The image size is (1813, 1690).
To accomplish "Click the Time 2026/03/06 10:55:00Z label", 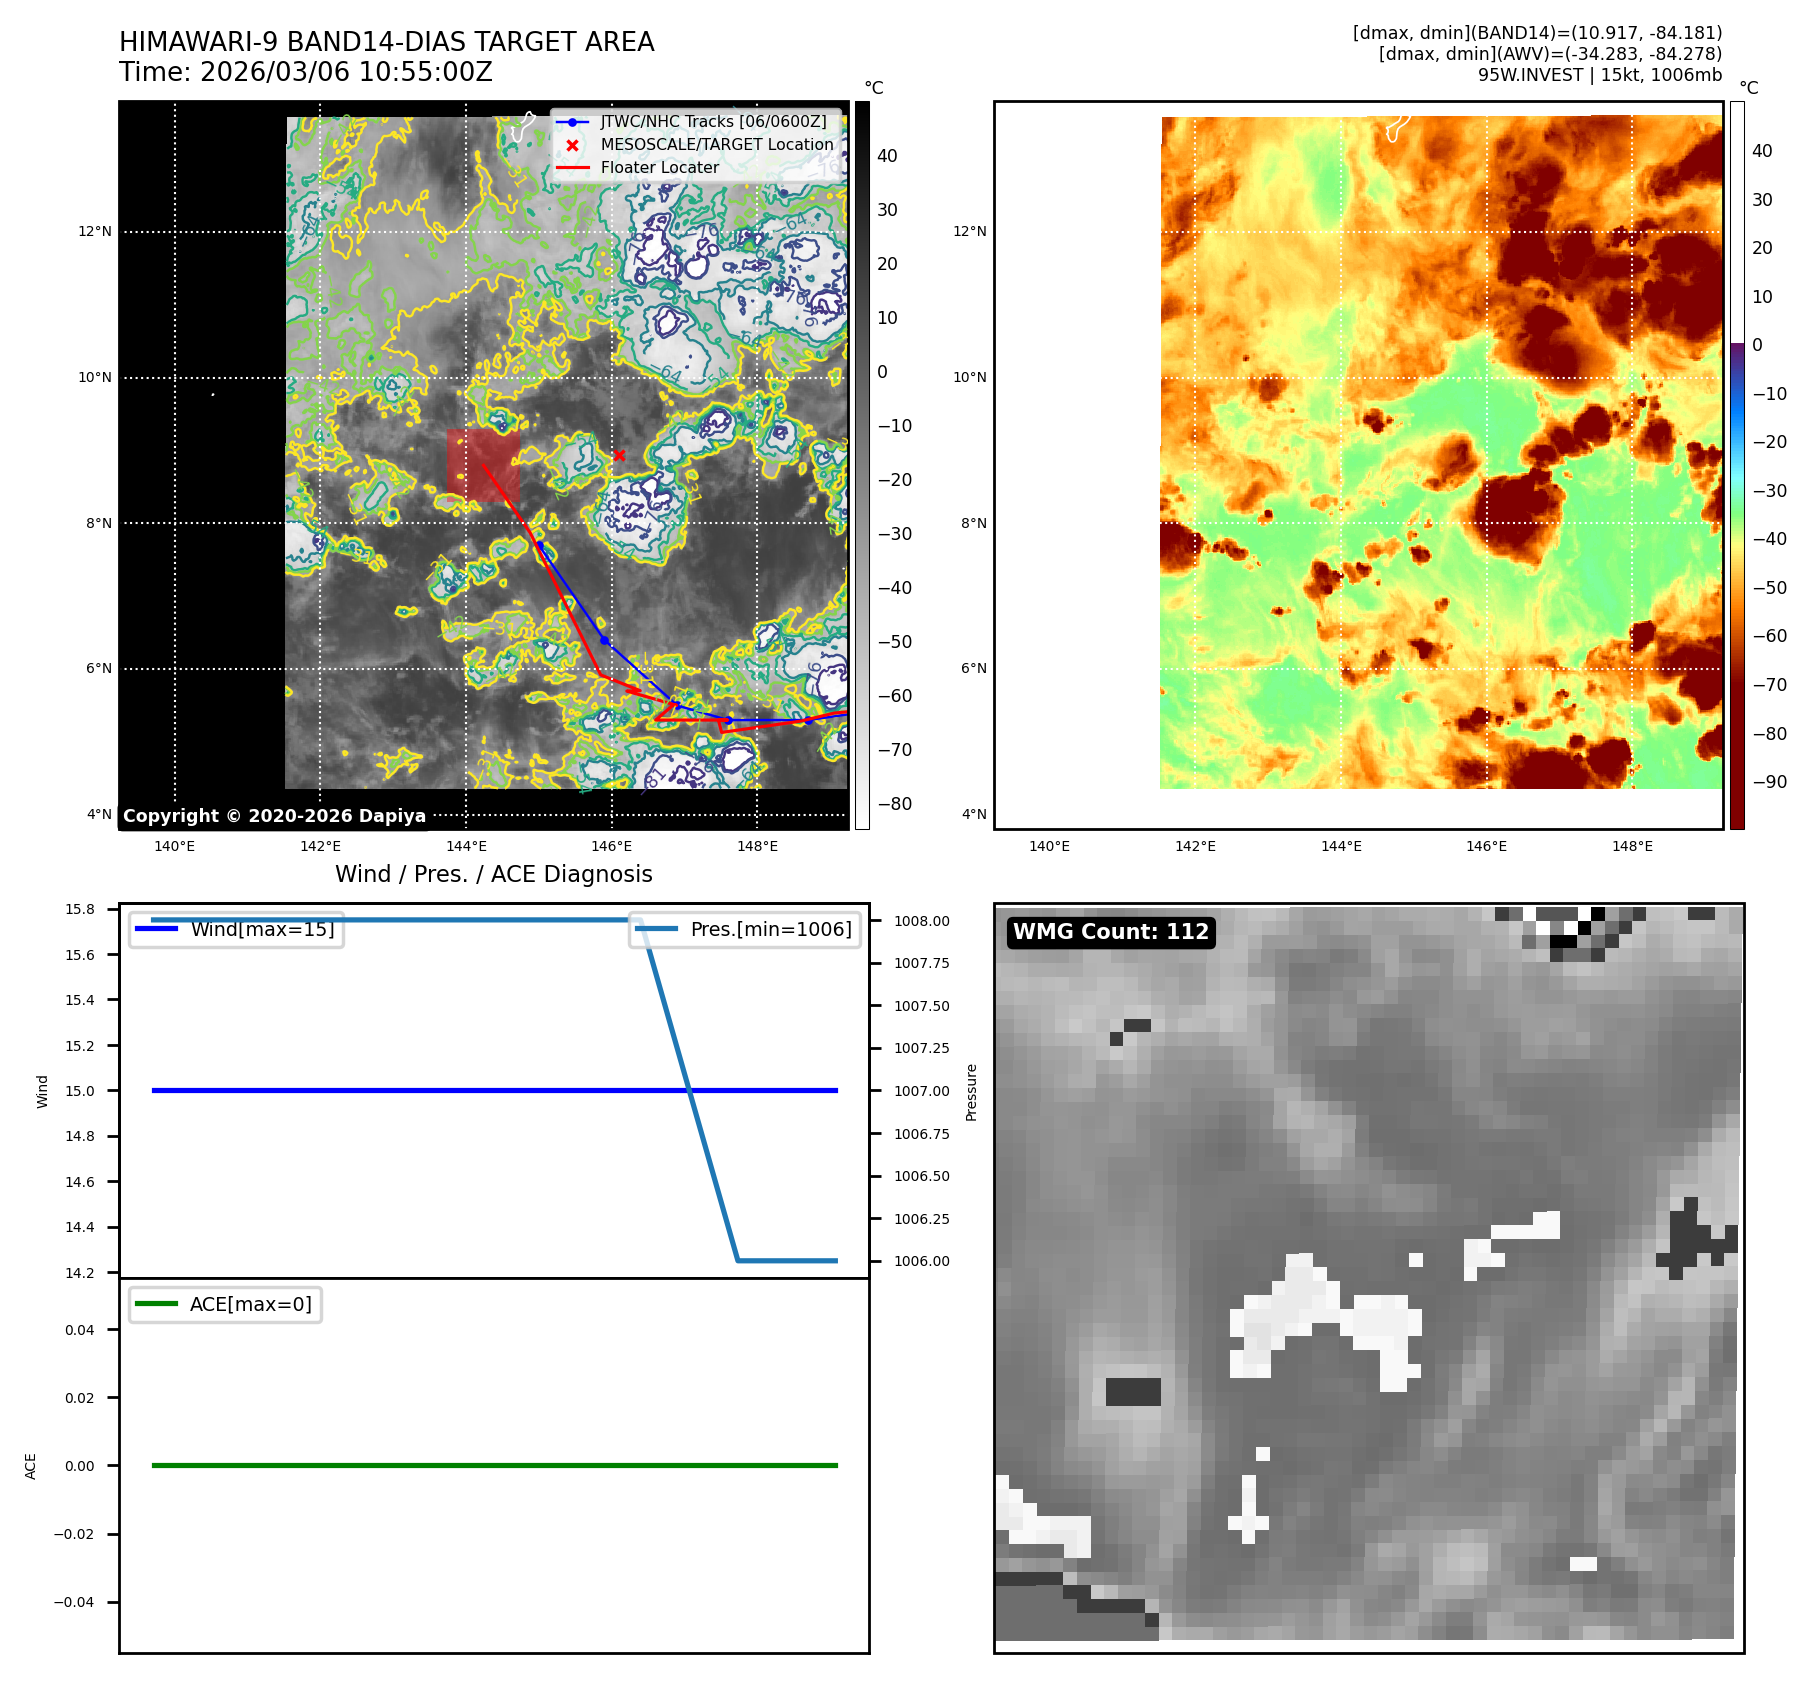I will click(305, 72).
